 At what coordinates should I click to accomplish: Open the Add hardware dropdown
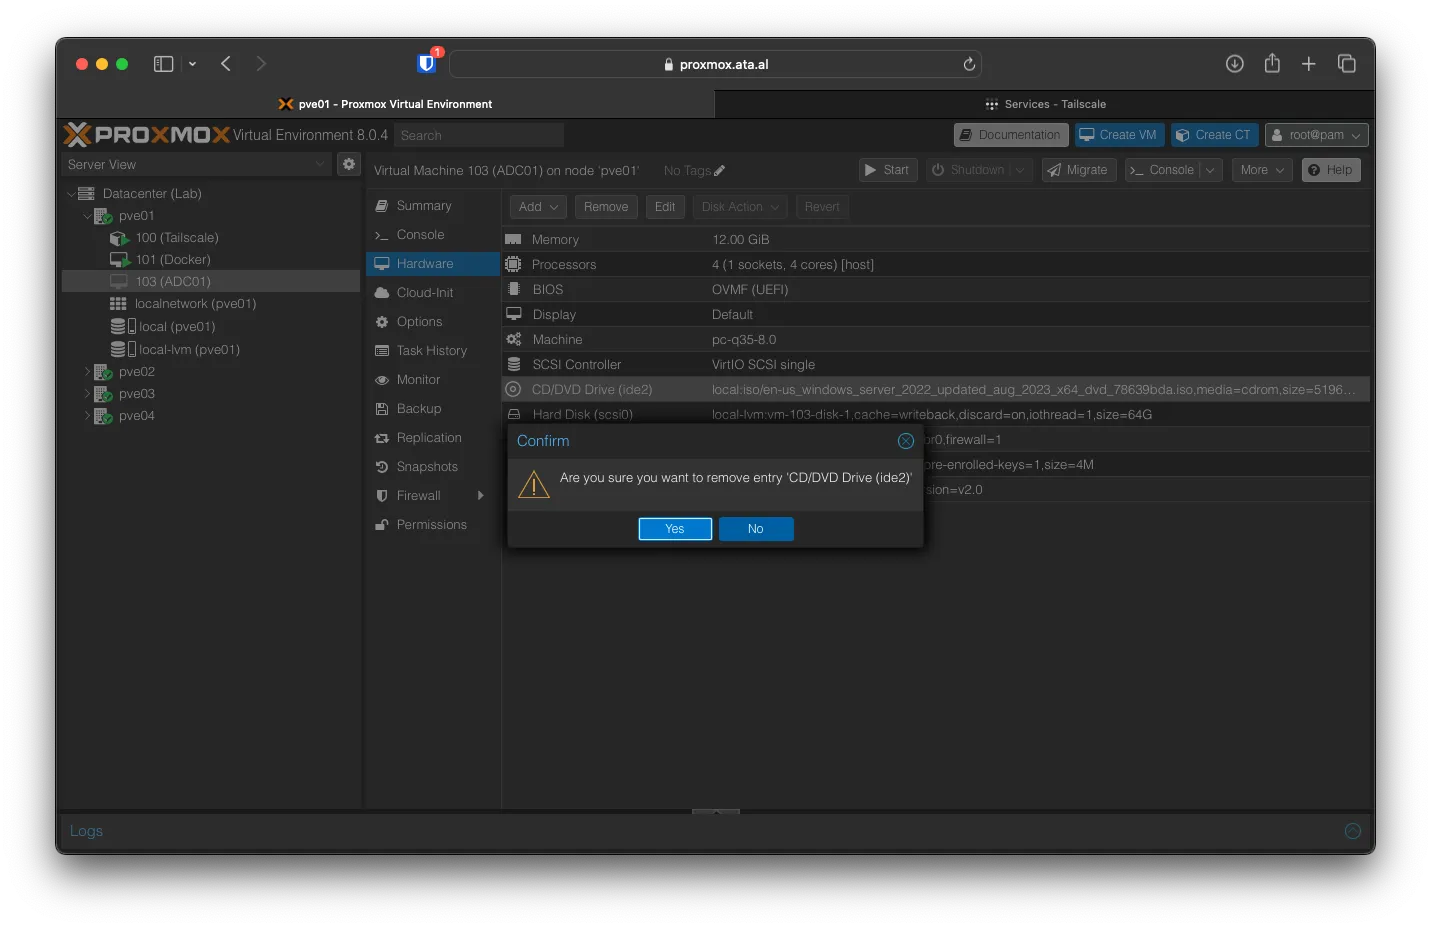pyautogui.click(x=538, y=207)
